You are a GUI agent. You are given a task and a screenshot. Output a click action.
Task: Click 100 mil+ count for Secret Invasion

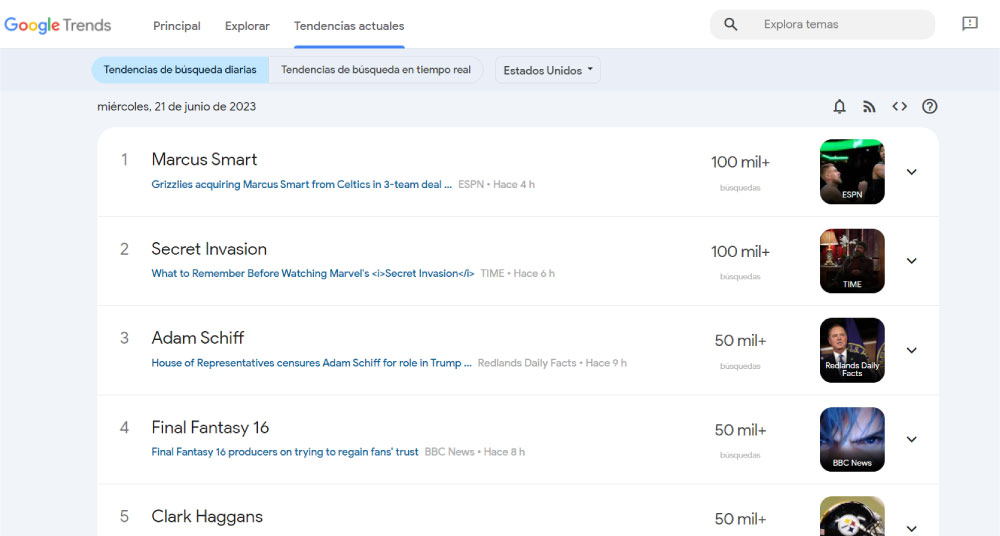[x=740, y=251]
